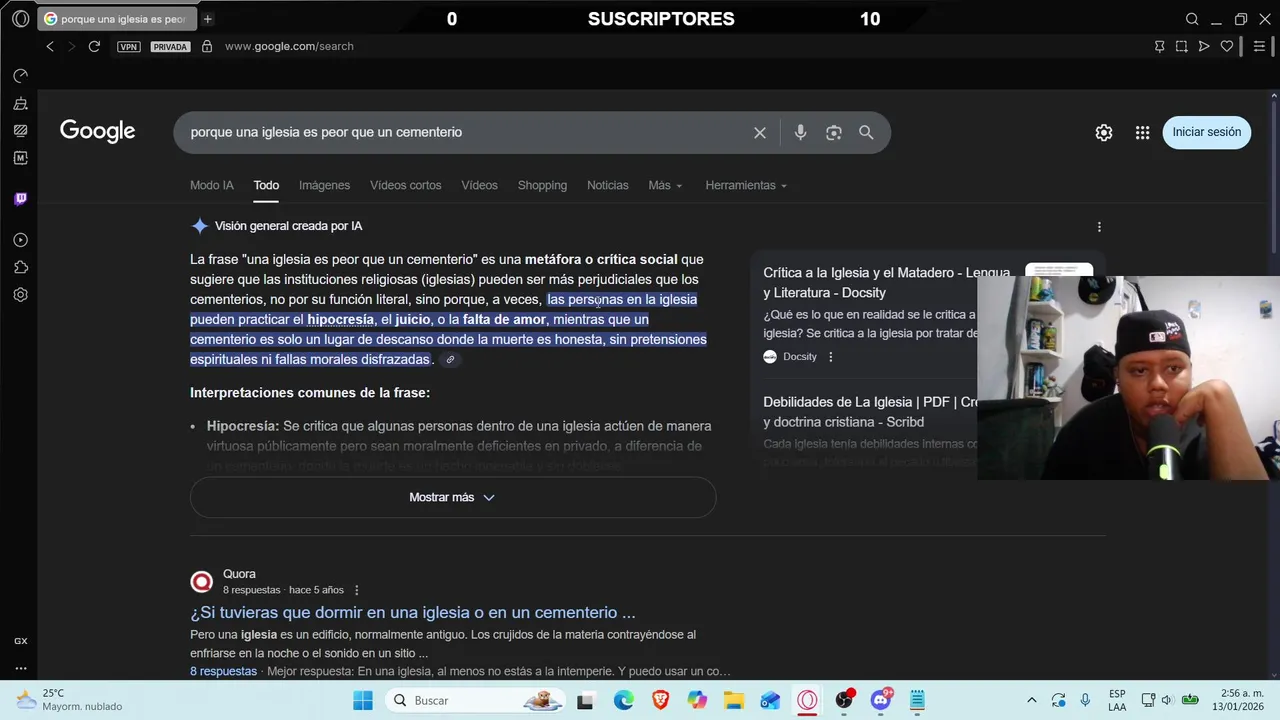The image size is (1280, 720).
Task: Open GX Cleaner broom sidebar icon
Action: (20, 104)
